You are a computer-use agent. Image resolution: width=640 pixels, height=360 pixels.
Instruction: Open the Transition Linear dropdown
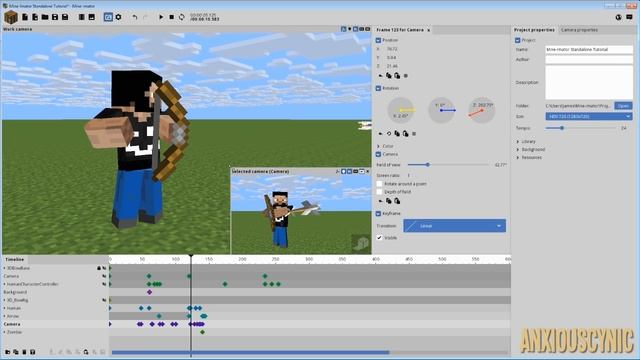[x=454, y=226]
